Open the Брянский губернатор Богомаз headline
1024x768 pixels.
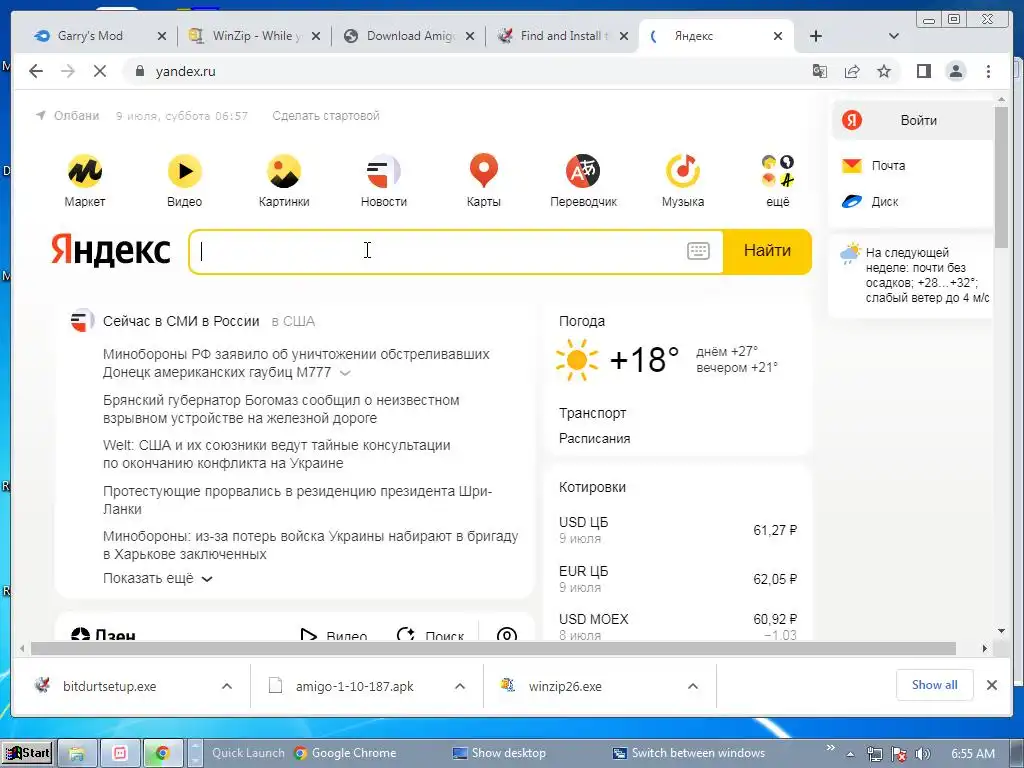281,409
